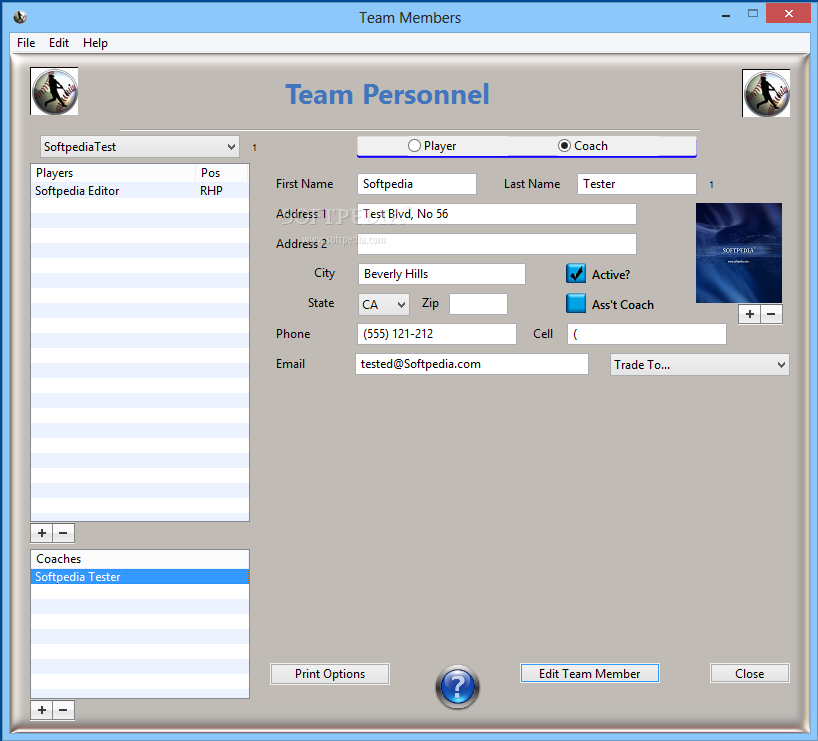
Task: Click the blue question mark help icon
Action: [x=458, y=686]
